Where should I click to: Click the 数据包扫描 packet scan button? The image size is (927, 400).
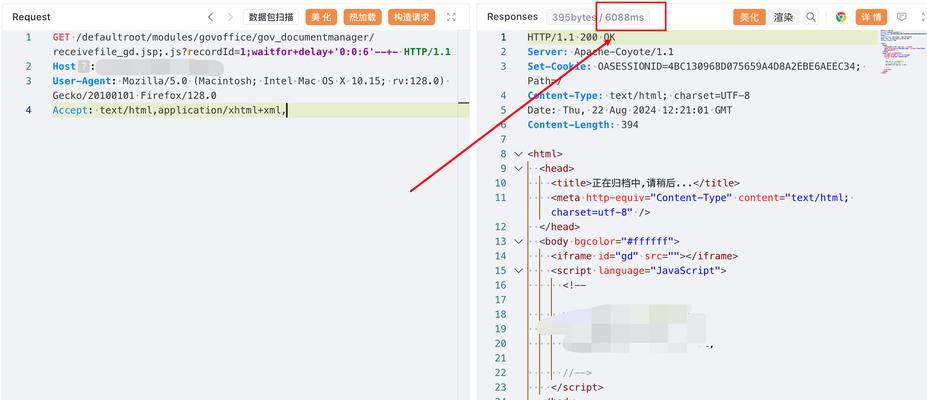click(271, 17)
